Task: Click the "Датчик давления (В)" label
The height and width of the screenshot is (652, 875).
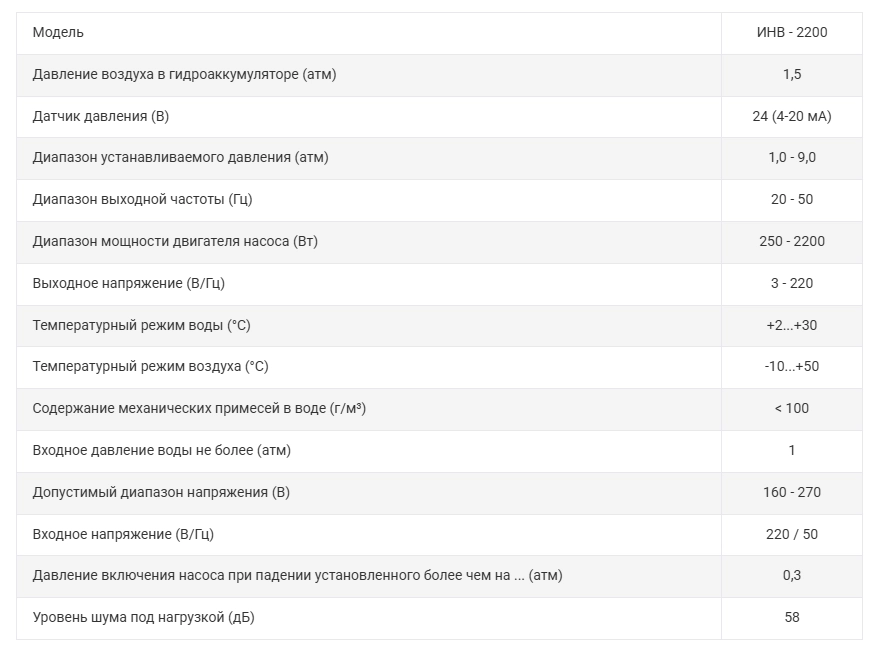Action: tap(101, 116)
